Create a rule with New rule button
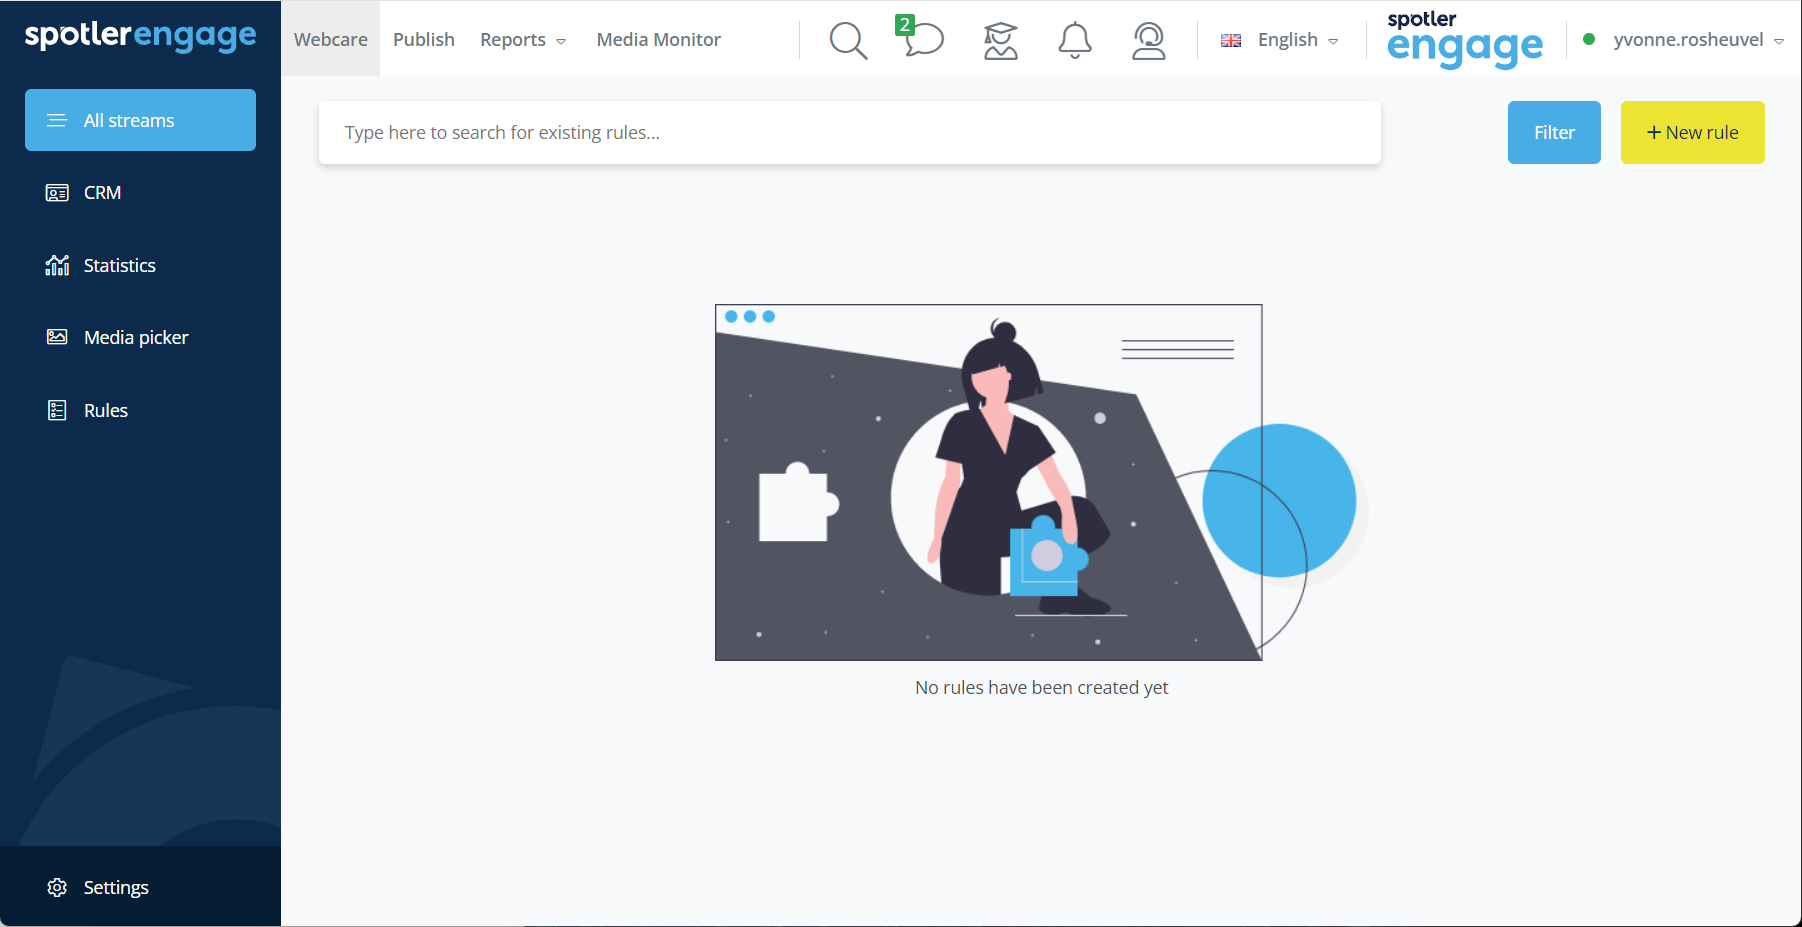 pos(1692,132)
